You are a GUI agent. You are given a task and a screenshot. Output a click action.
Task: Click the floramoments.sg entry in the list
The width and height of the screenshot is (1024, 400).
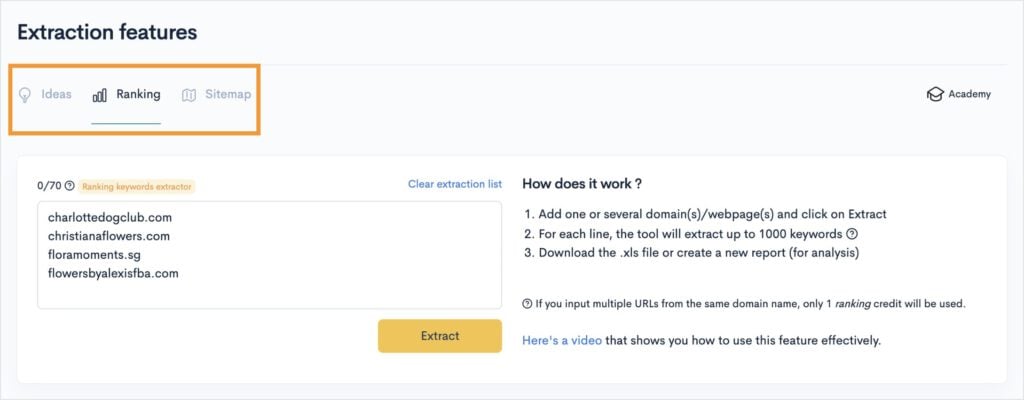pyautogui.click(x=94, y=255)
